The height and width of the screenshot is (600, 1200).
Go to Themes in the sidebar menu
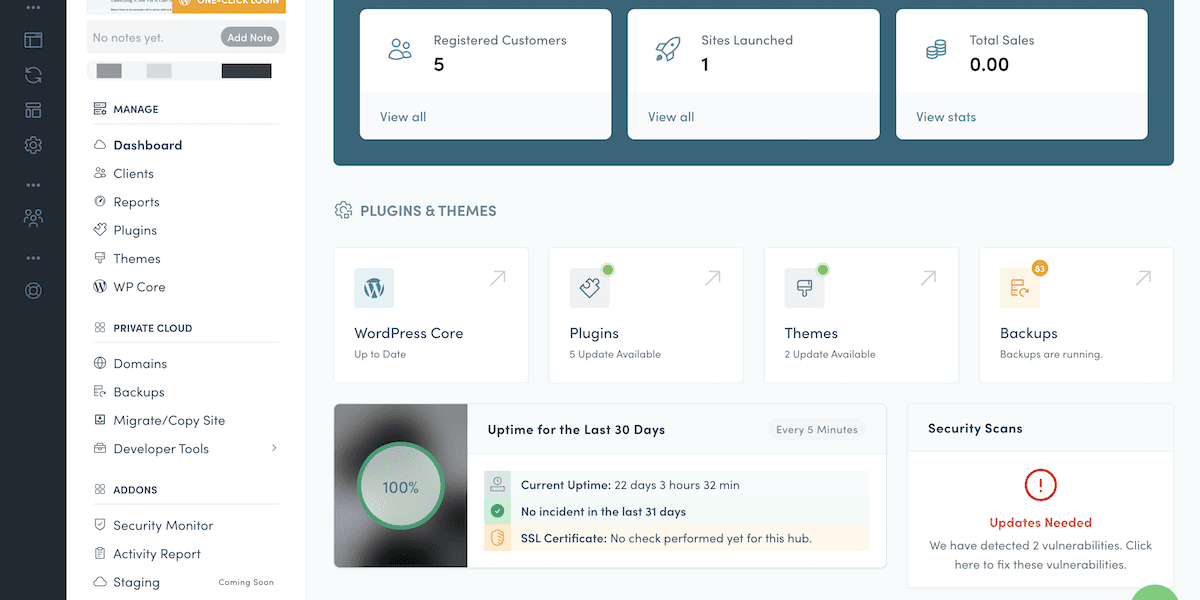137,258
